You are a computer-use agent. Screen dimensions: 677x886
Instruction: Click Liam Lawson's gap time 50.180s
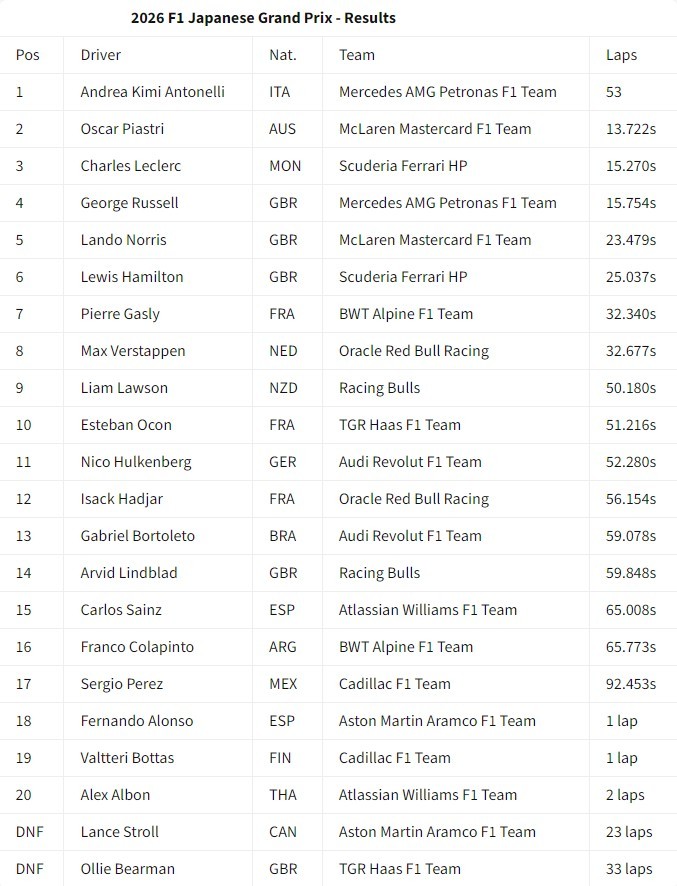[x=631, y=388]
